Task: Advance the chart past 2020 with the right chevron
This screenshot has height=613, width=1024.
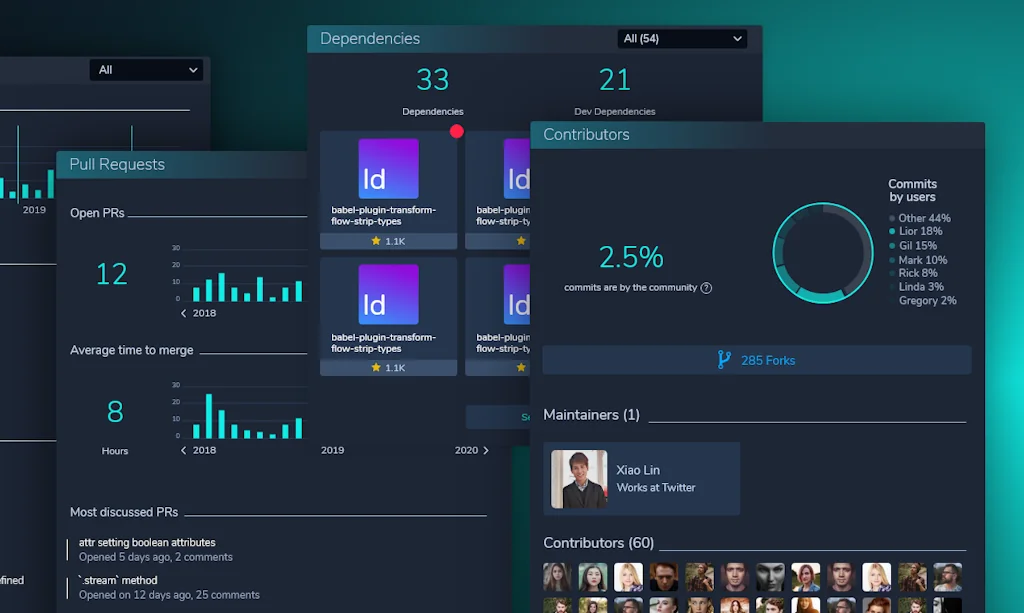Action: pyautogui.click(x=486, y=450)
